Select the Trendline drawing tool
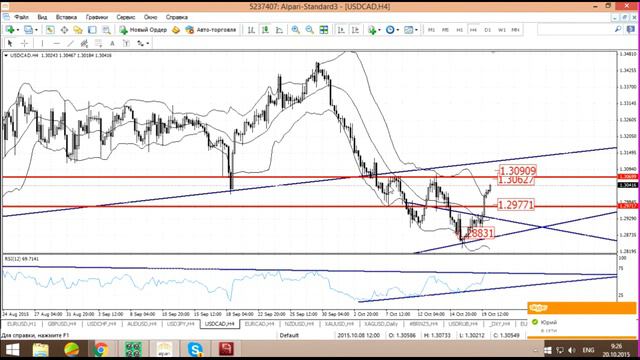The height and width of the screenshot is (360, 640). tap(71, 43)
